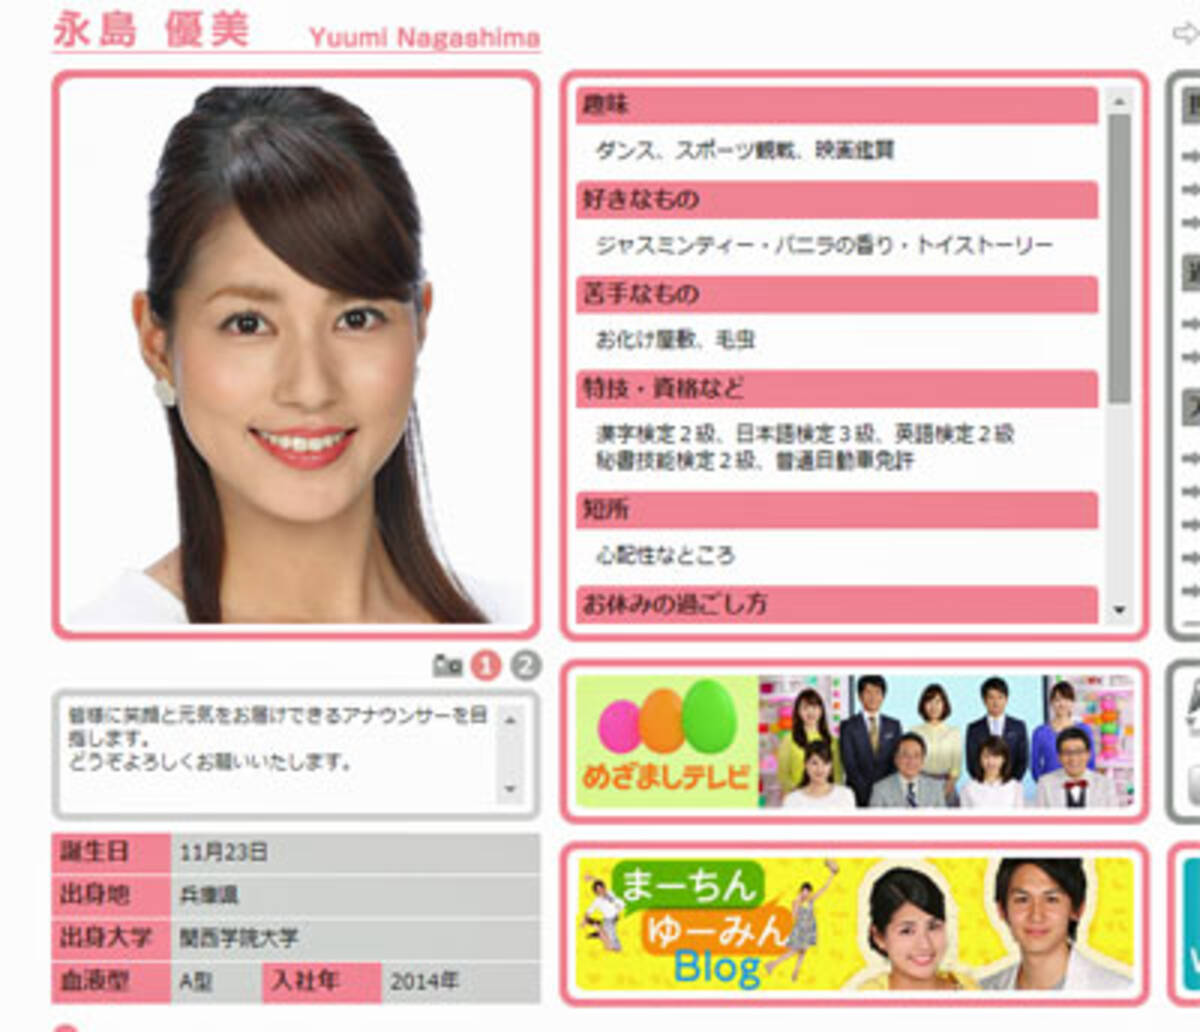The width and height of the screenshot is (1200, 1032).
Task: Click the 誕生日 row header
Action: (97, 852)
